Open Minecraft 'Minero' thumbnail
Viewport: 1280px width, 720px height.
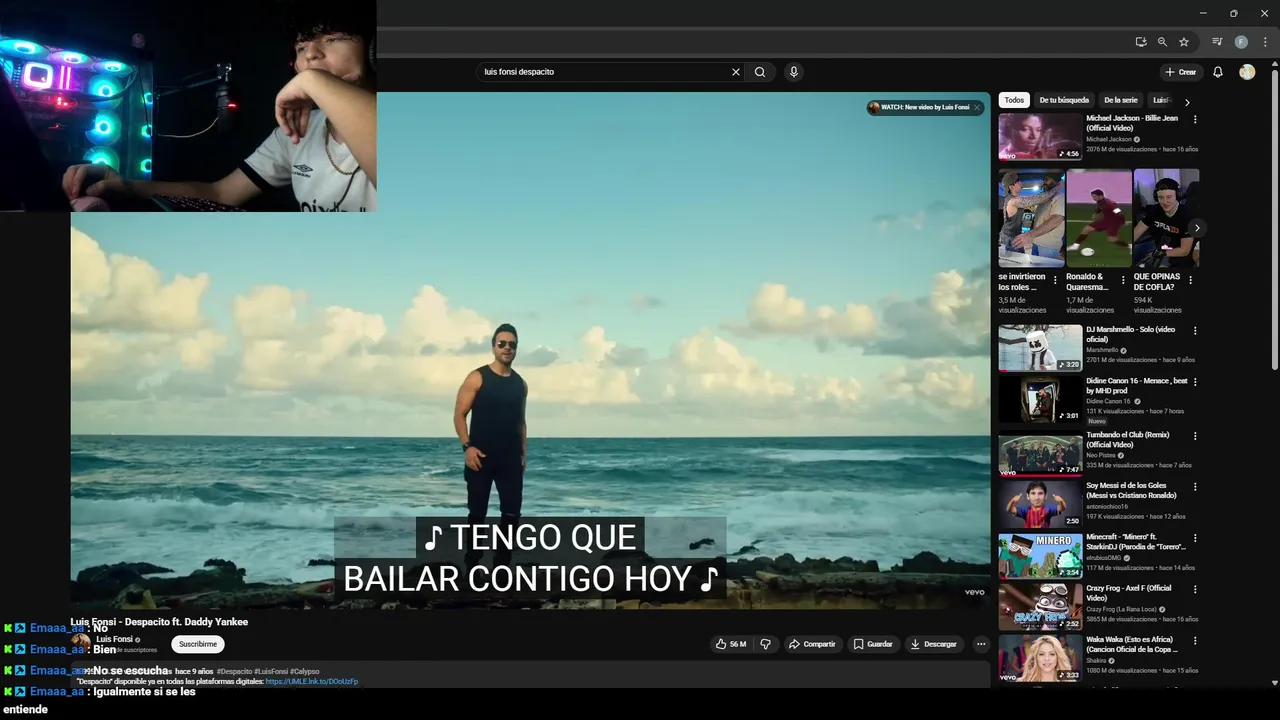(x=1040, y=555)
